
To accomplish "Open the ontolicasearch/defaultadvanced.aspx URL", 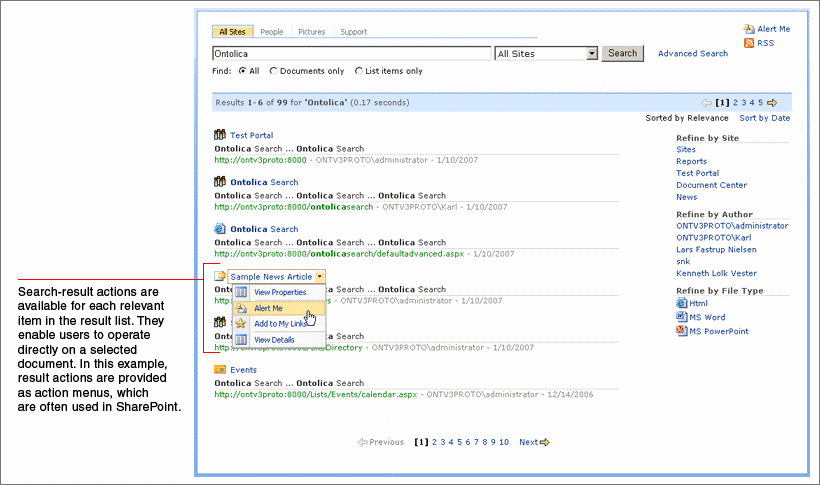I will (339, 254).
